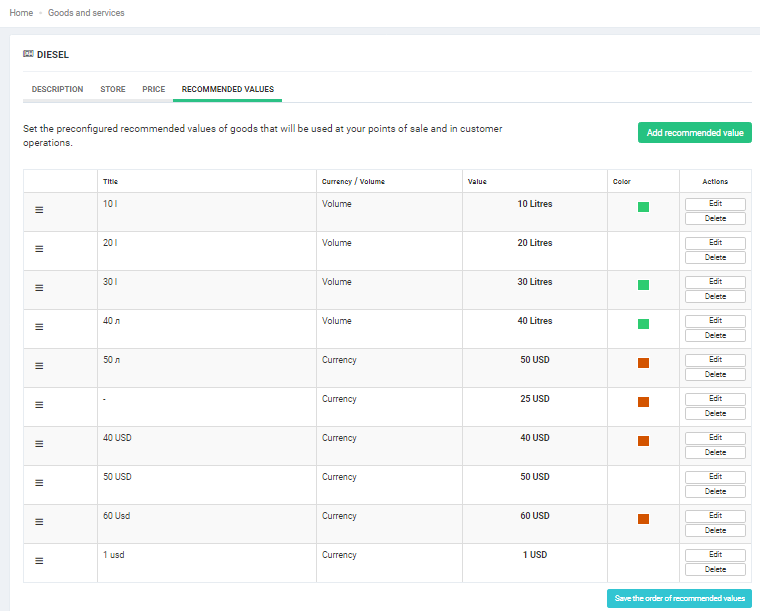Open the Store tab
The height and width of the screenshot is (611, 760).
tap(113, 89)
